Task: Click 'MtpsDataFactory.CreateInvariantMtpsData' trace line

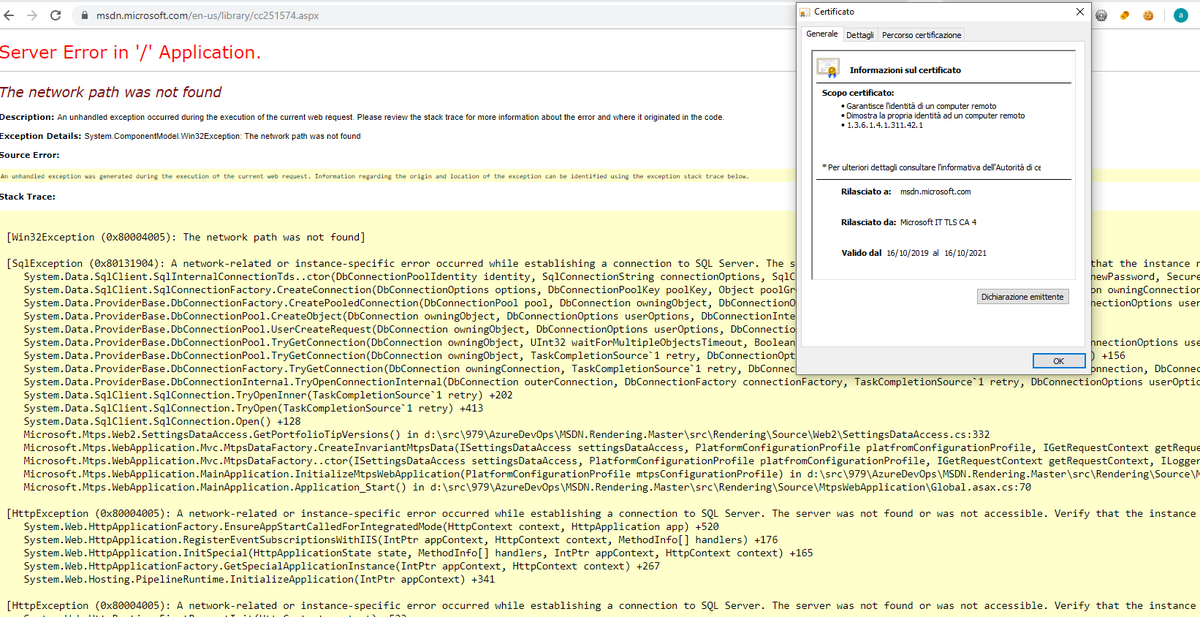Action: pos(612,447)
